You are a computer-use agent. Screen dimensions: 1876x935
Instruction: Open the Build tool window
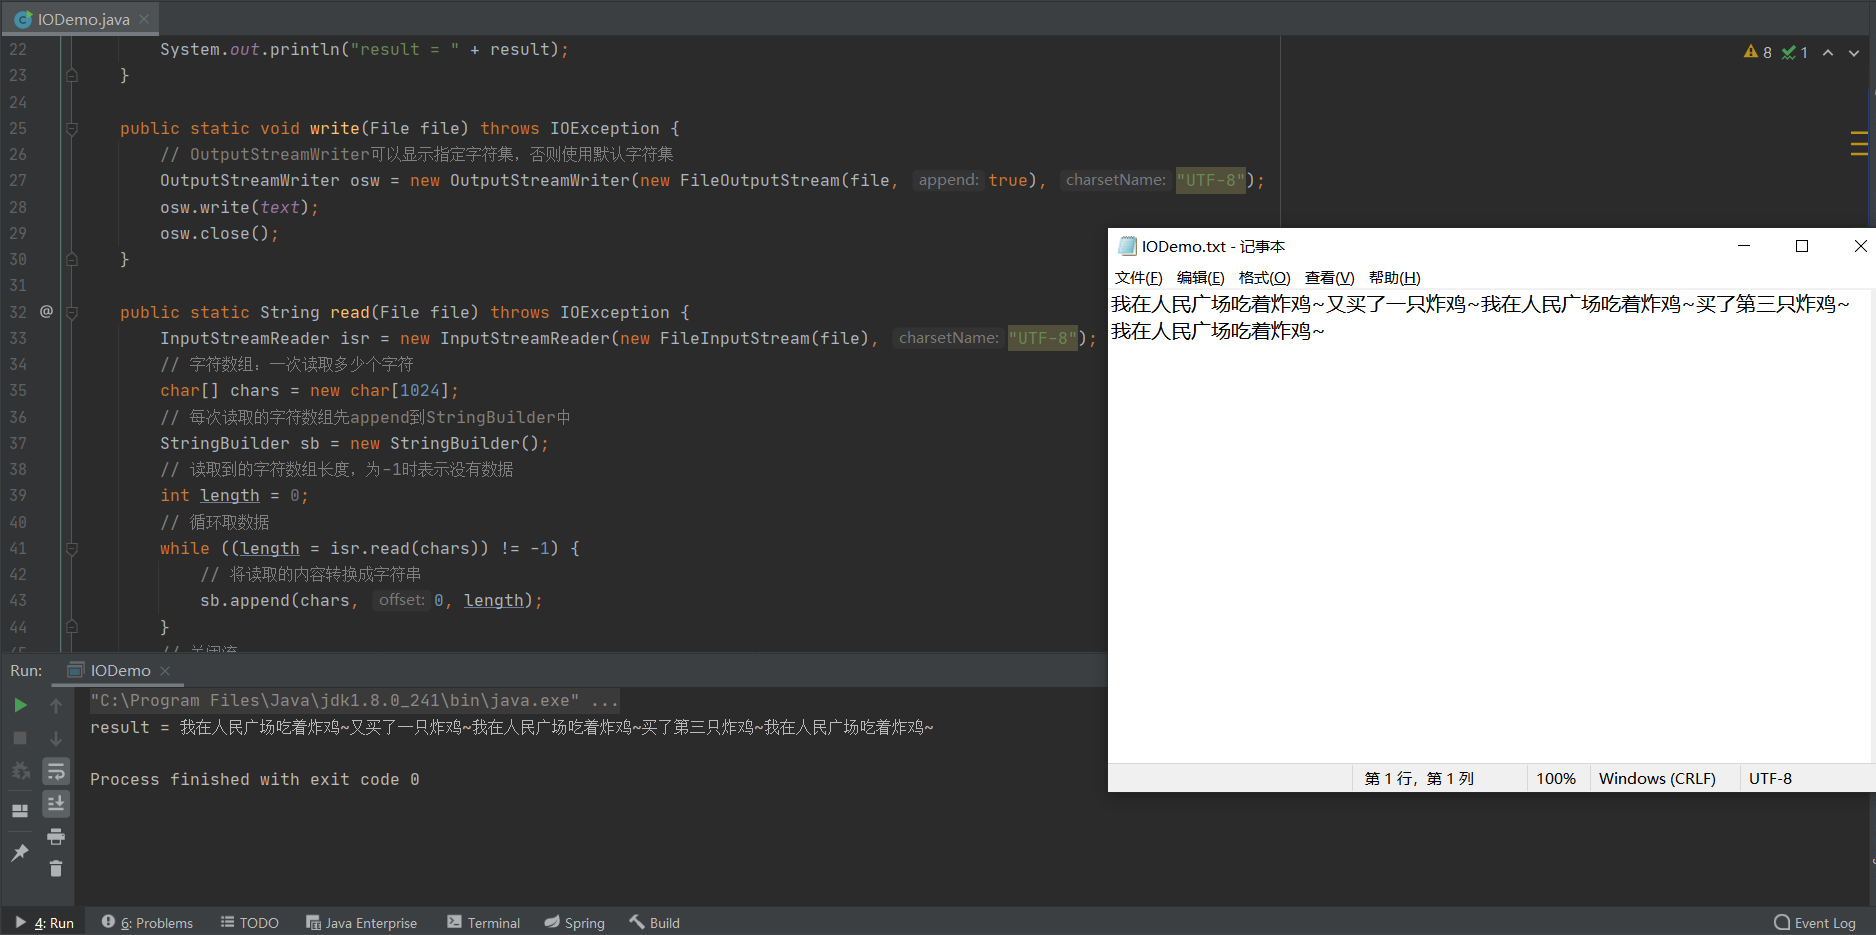655,923
